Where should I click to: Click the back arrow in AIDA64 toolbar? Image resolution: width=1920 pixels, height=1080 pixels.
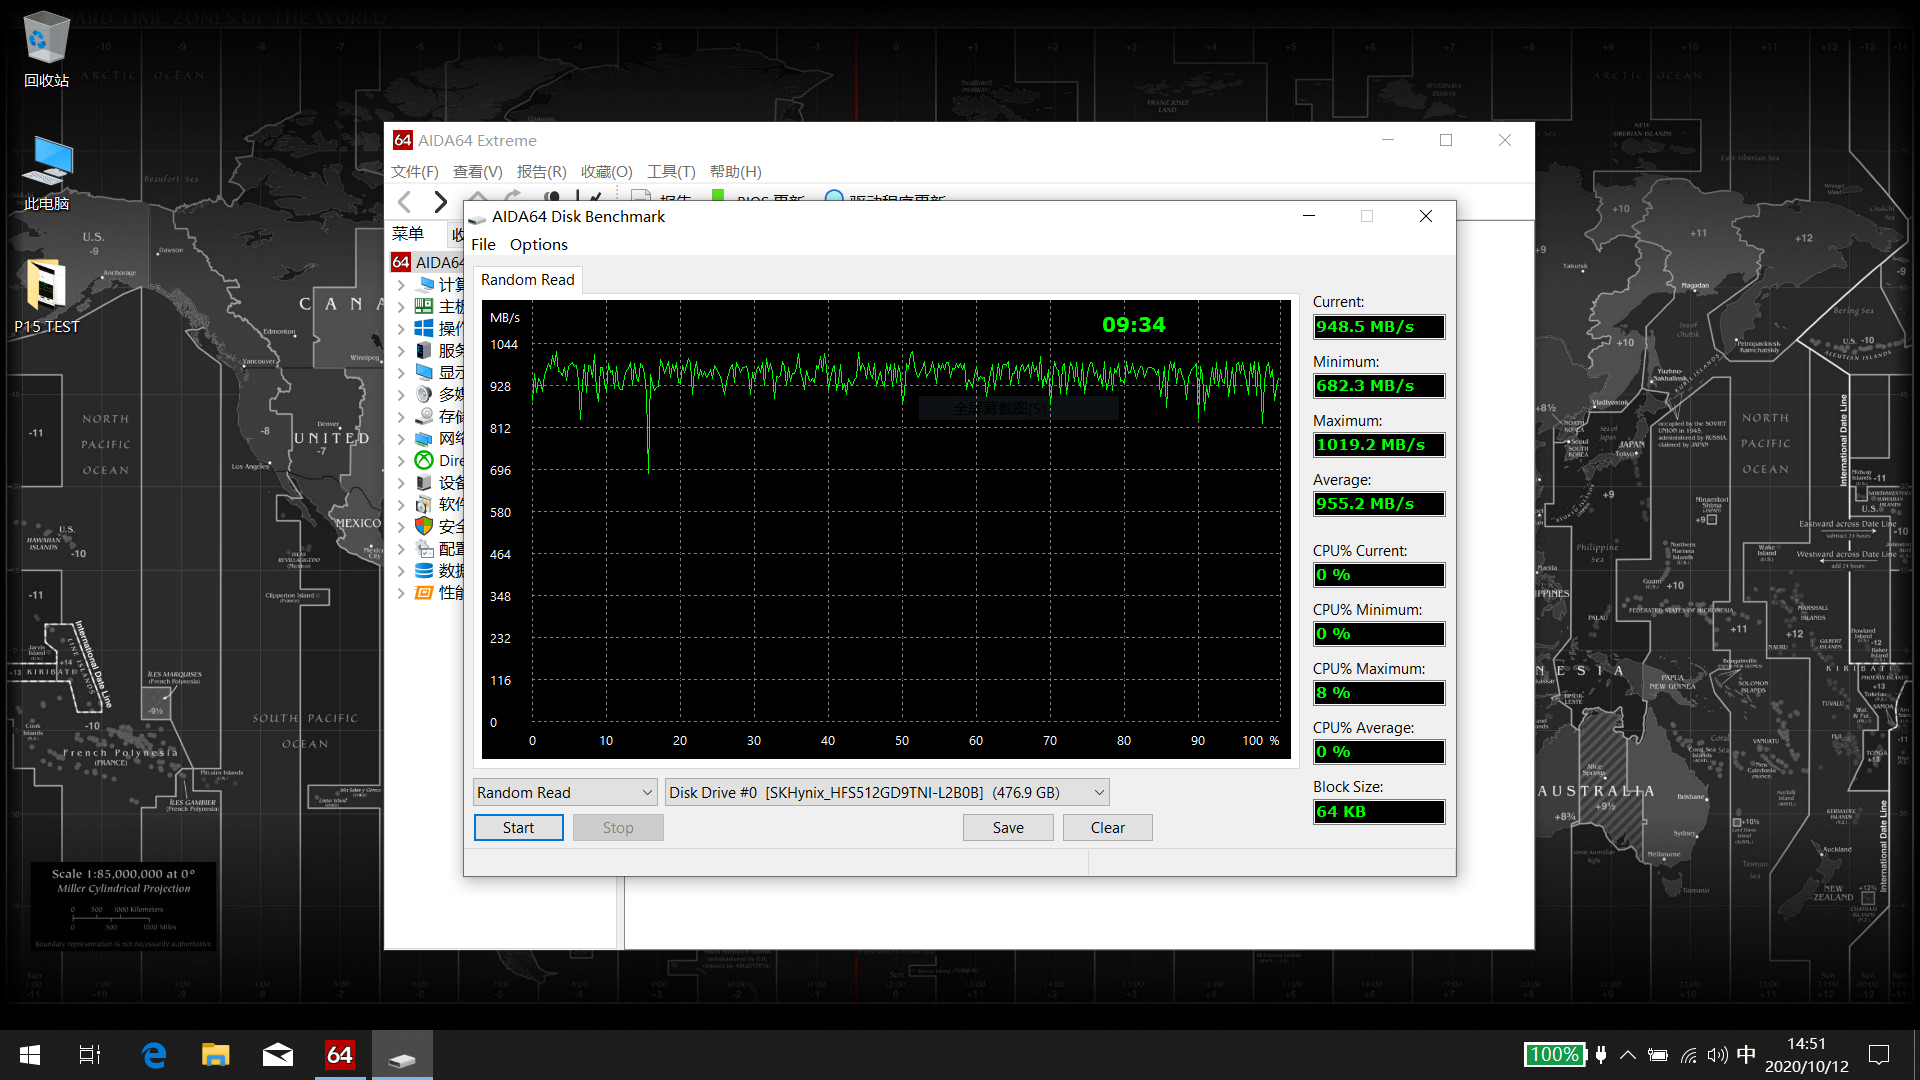coord(404,202)
